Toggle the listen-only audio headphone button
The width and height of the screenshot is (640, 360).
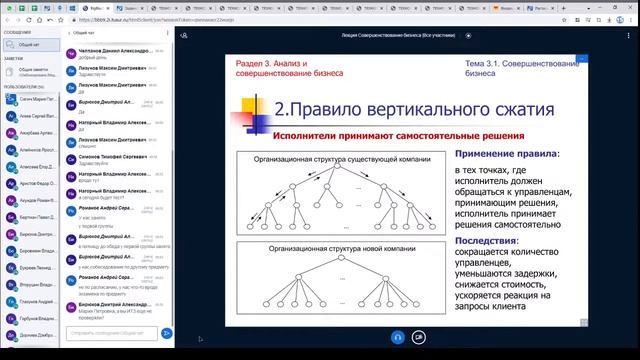398,337
